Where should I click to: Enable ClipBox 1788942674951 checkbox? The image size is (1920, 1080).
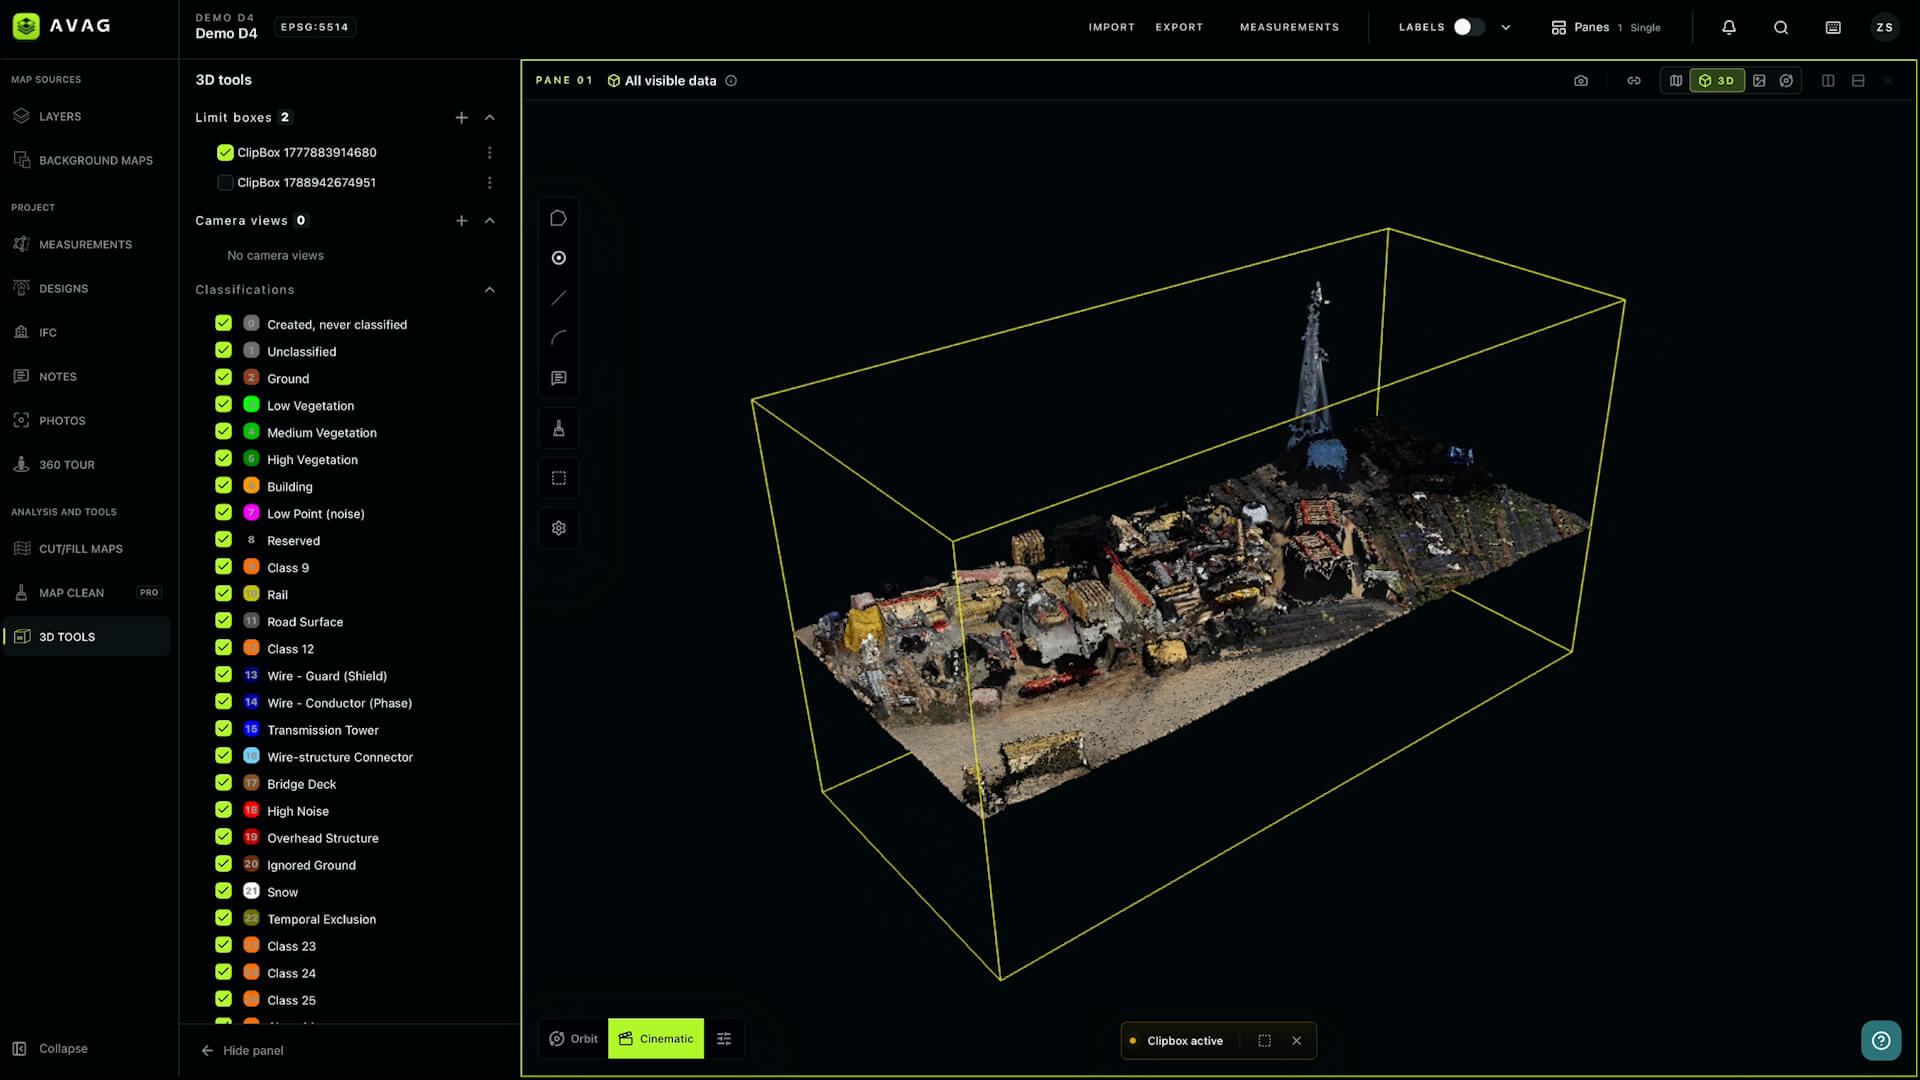225,183
